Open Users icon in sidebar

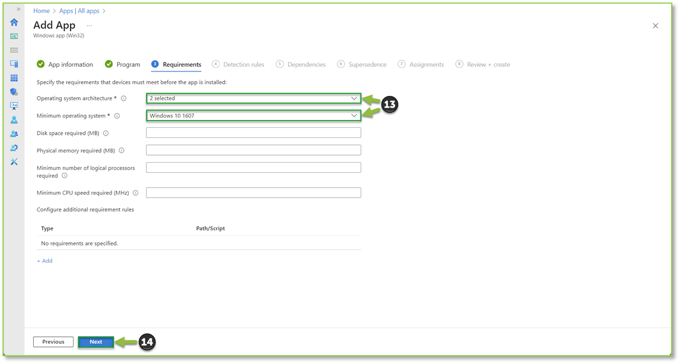coord(14,120)
